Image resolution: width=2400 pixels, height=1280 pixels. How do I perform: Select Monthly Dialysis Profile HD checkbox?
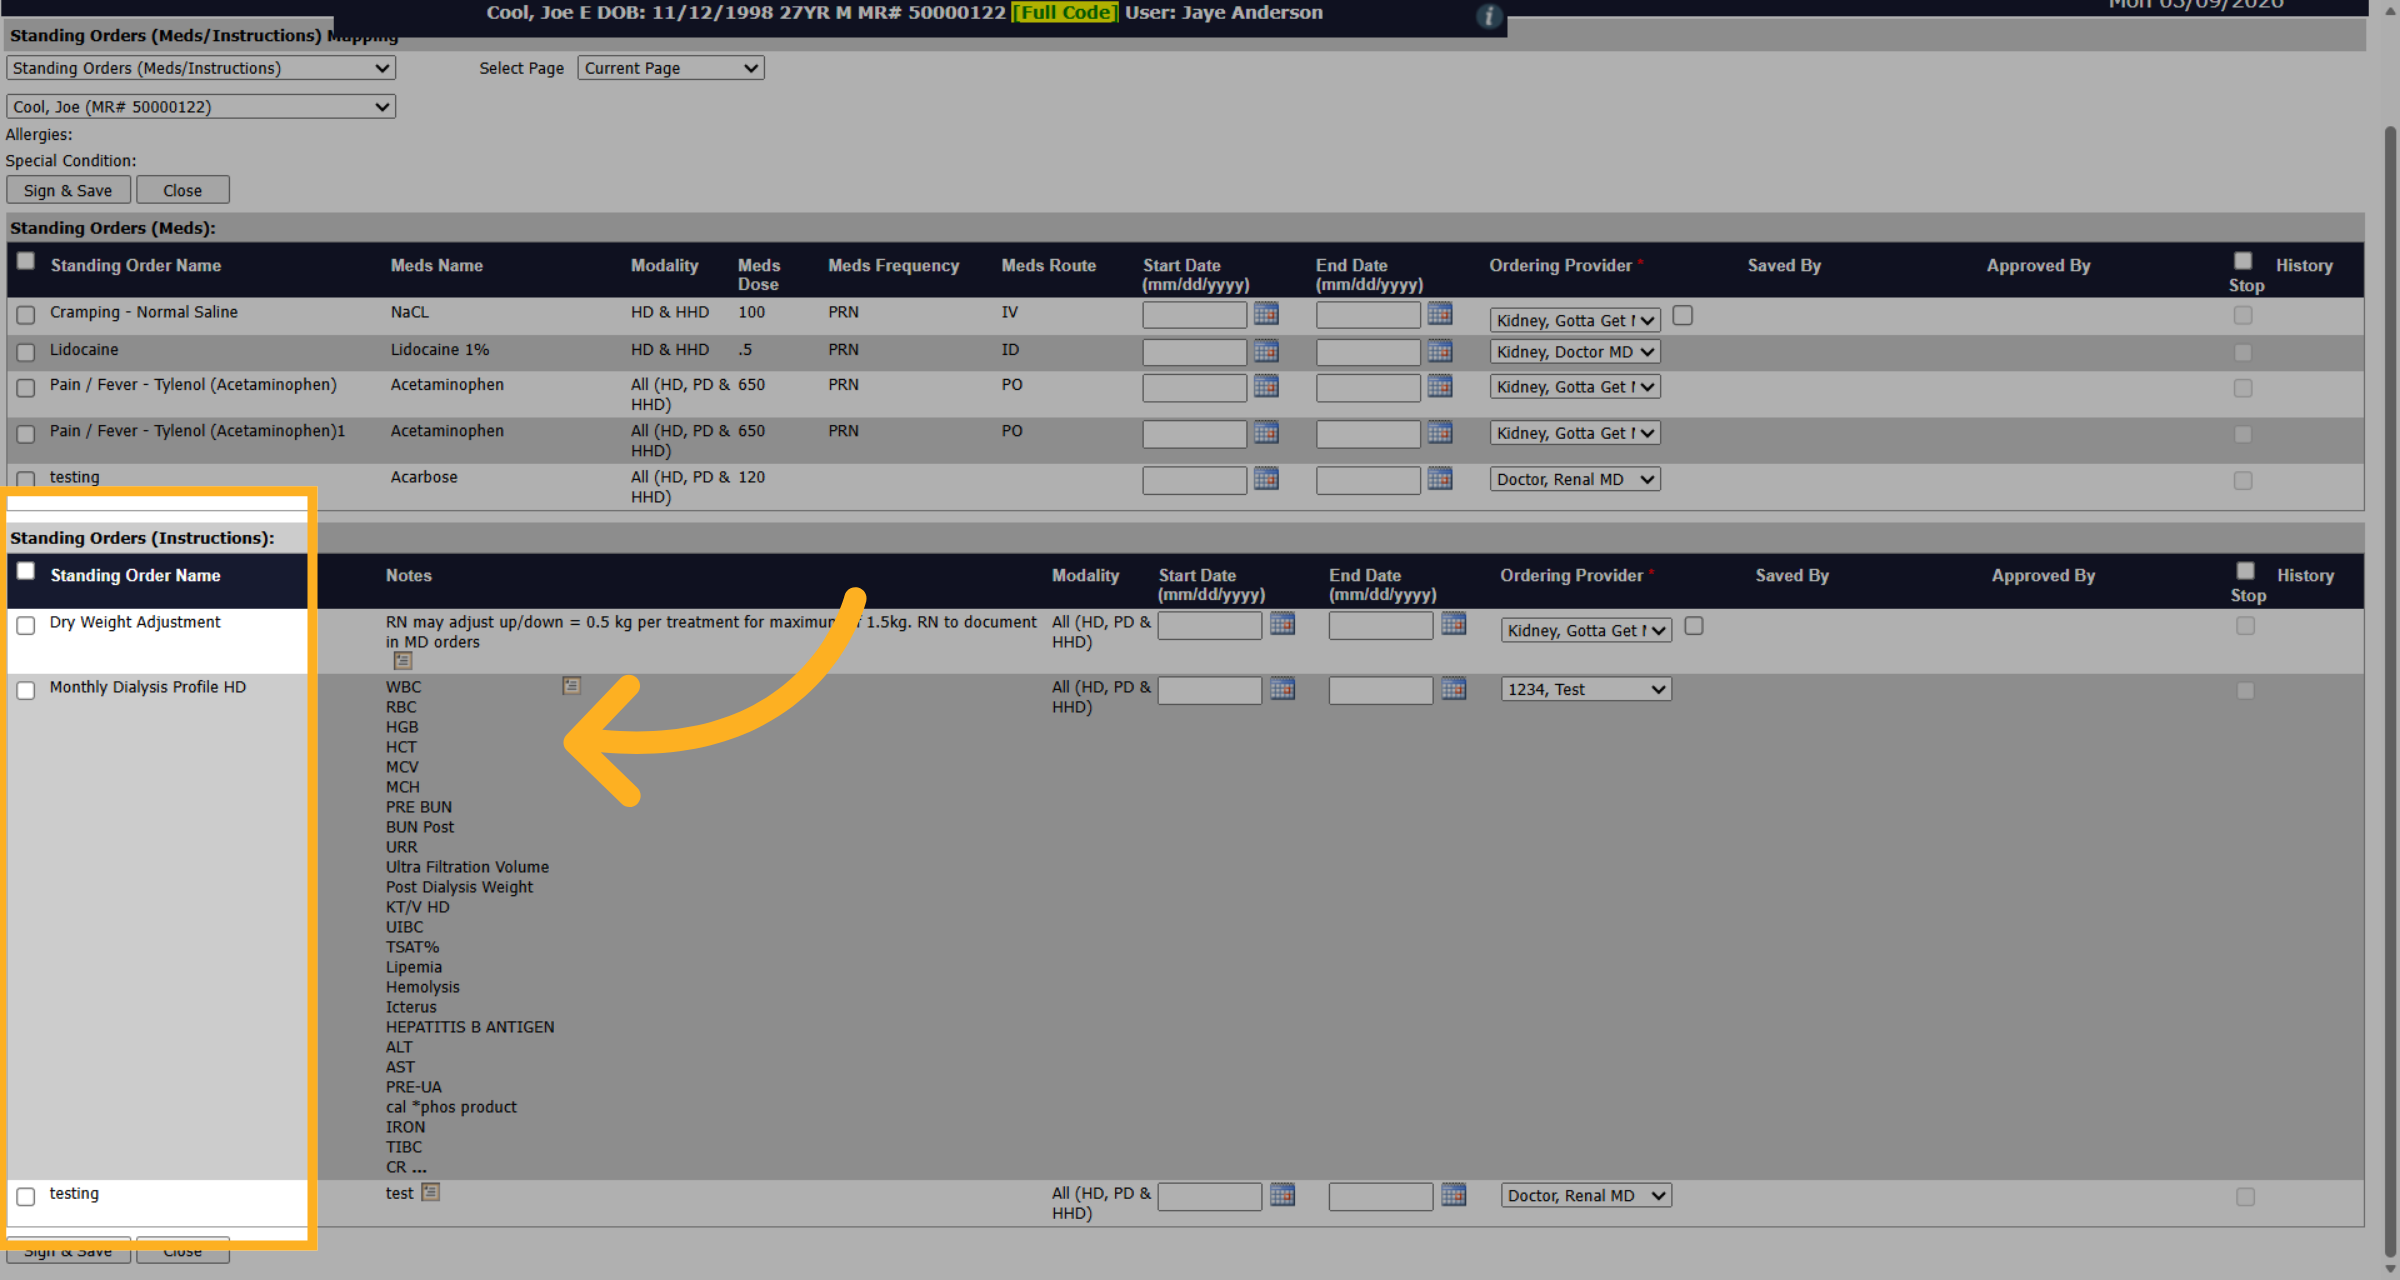(26, 690)
